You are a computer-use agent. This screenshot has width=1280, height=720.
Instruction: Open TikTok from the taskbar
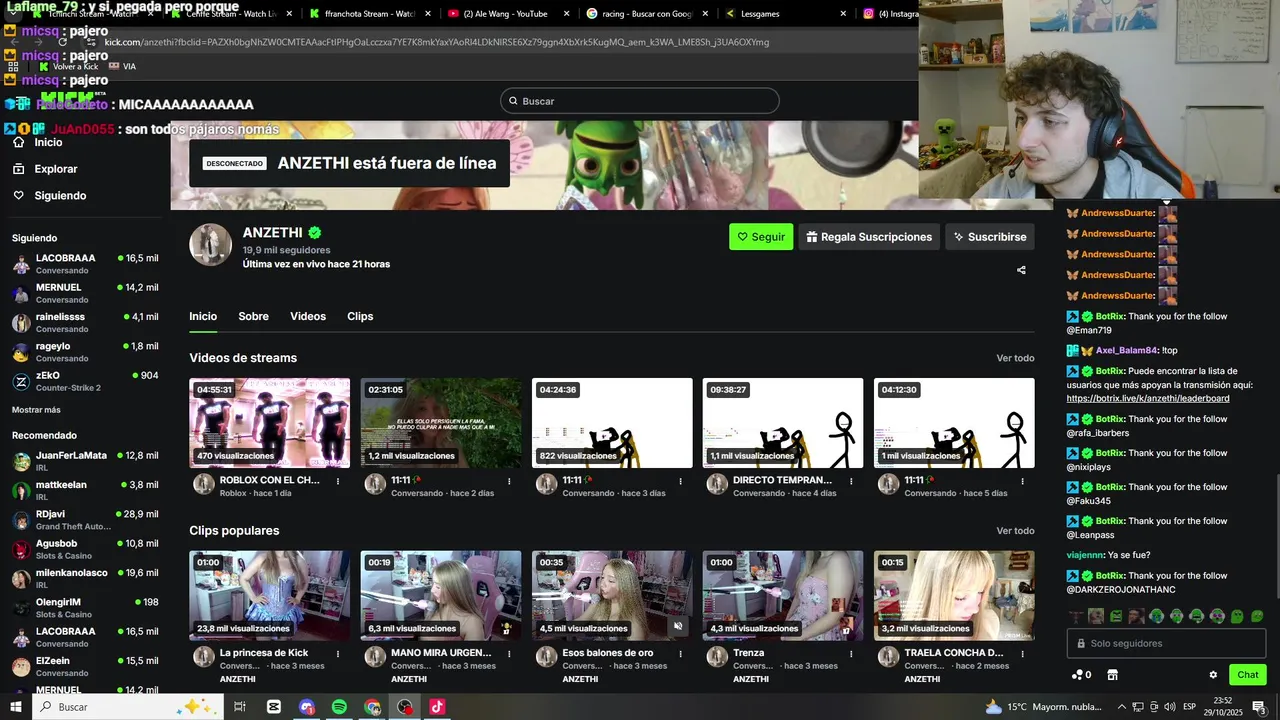[437, 707]
